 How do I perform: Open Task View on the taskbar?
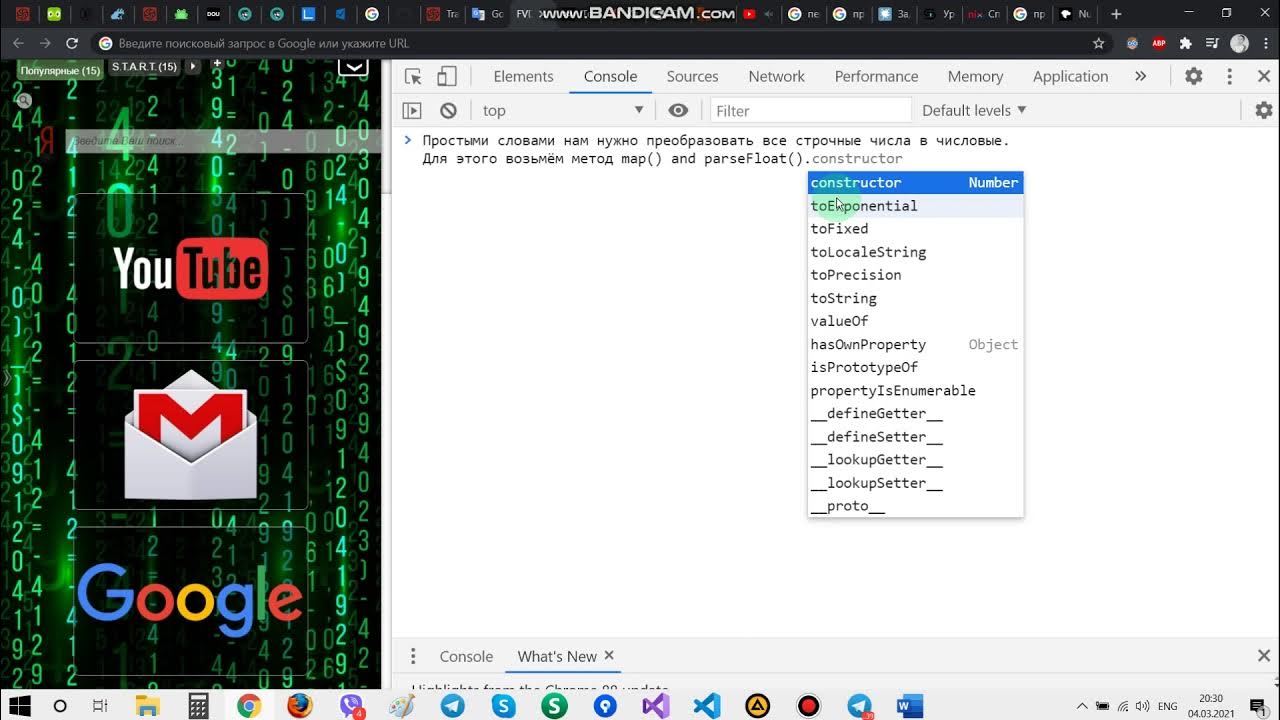point(100,706)
